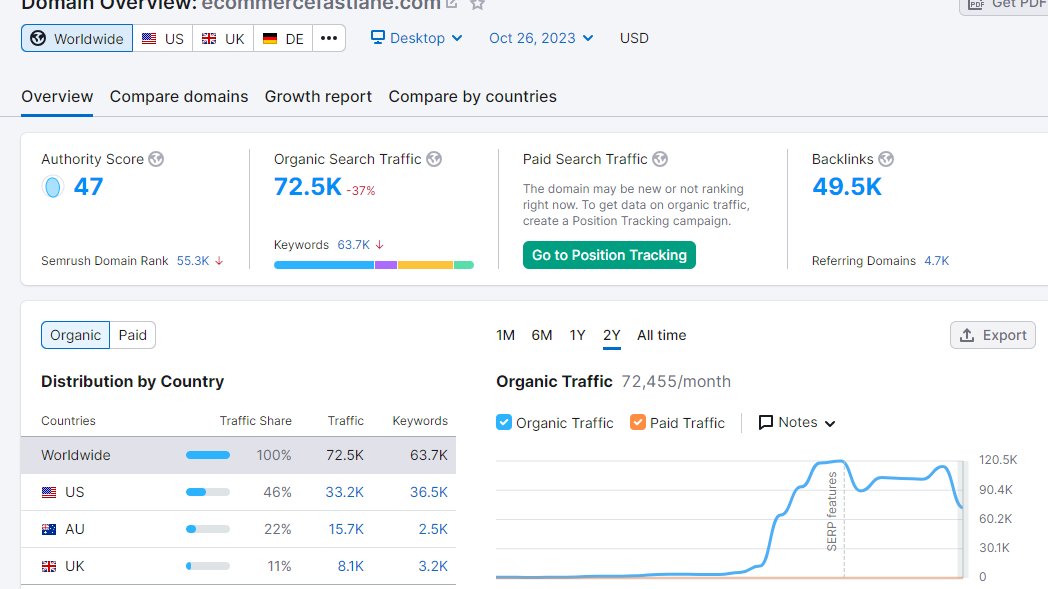Image resolution: width=1048 pixels, height=589 pixels.
Task: Switch to the UK database
Action: tap(223, 38)
